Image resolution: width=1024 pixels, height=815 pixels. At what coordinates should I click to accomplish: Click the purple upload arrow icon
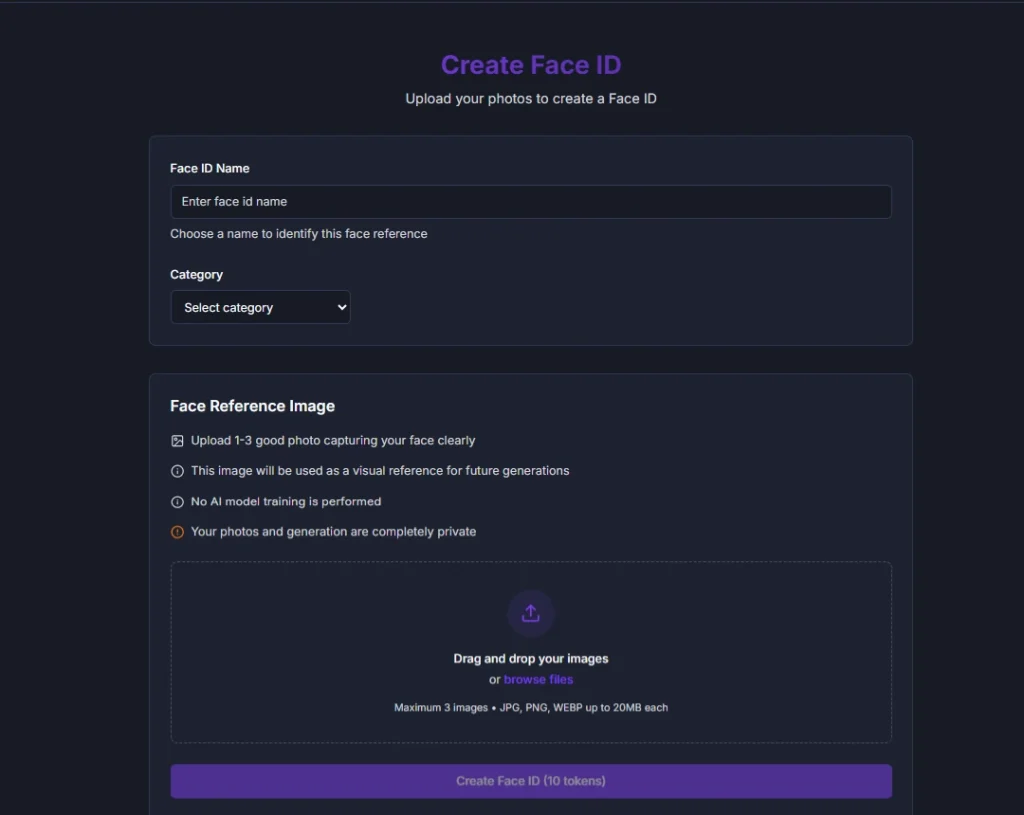531,613
